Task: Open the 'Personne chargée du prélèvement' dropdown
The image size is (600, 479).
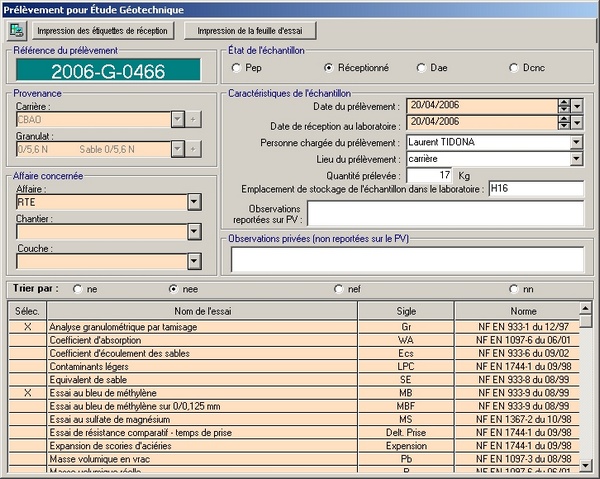Action: point(576,142)
